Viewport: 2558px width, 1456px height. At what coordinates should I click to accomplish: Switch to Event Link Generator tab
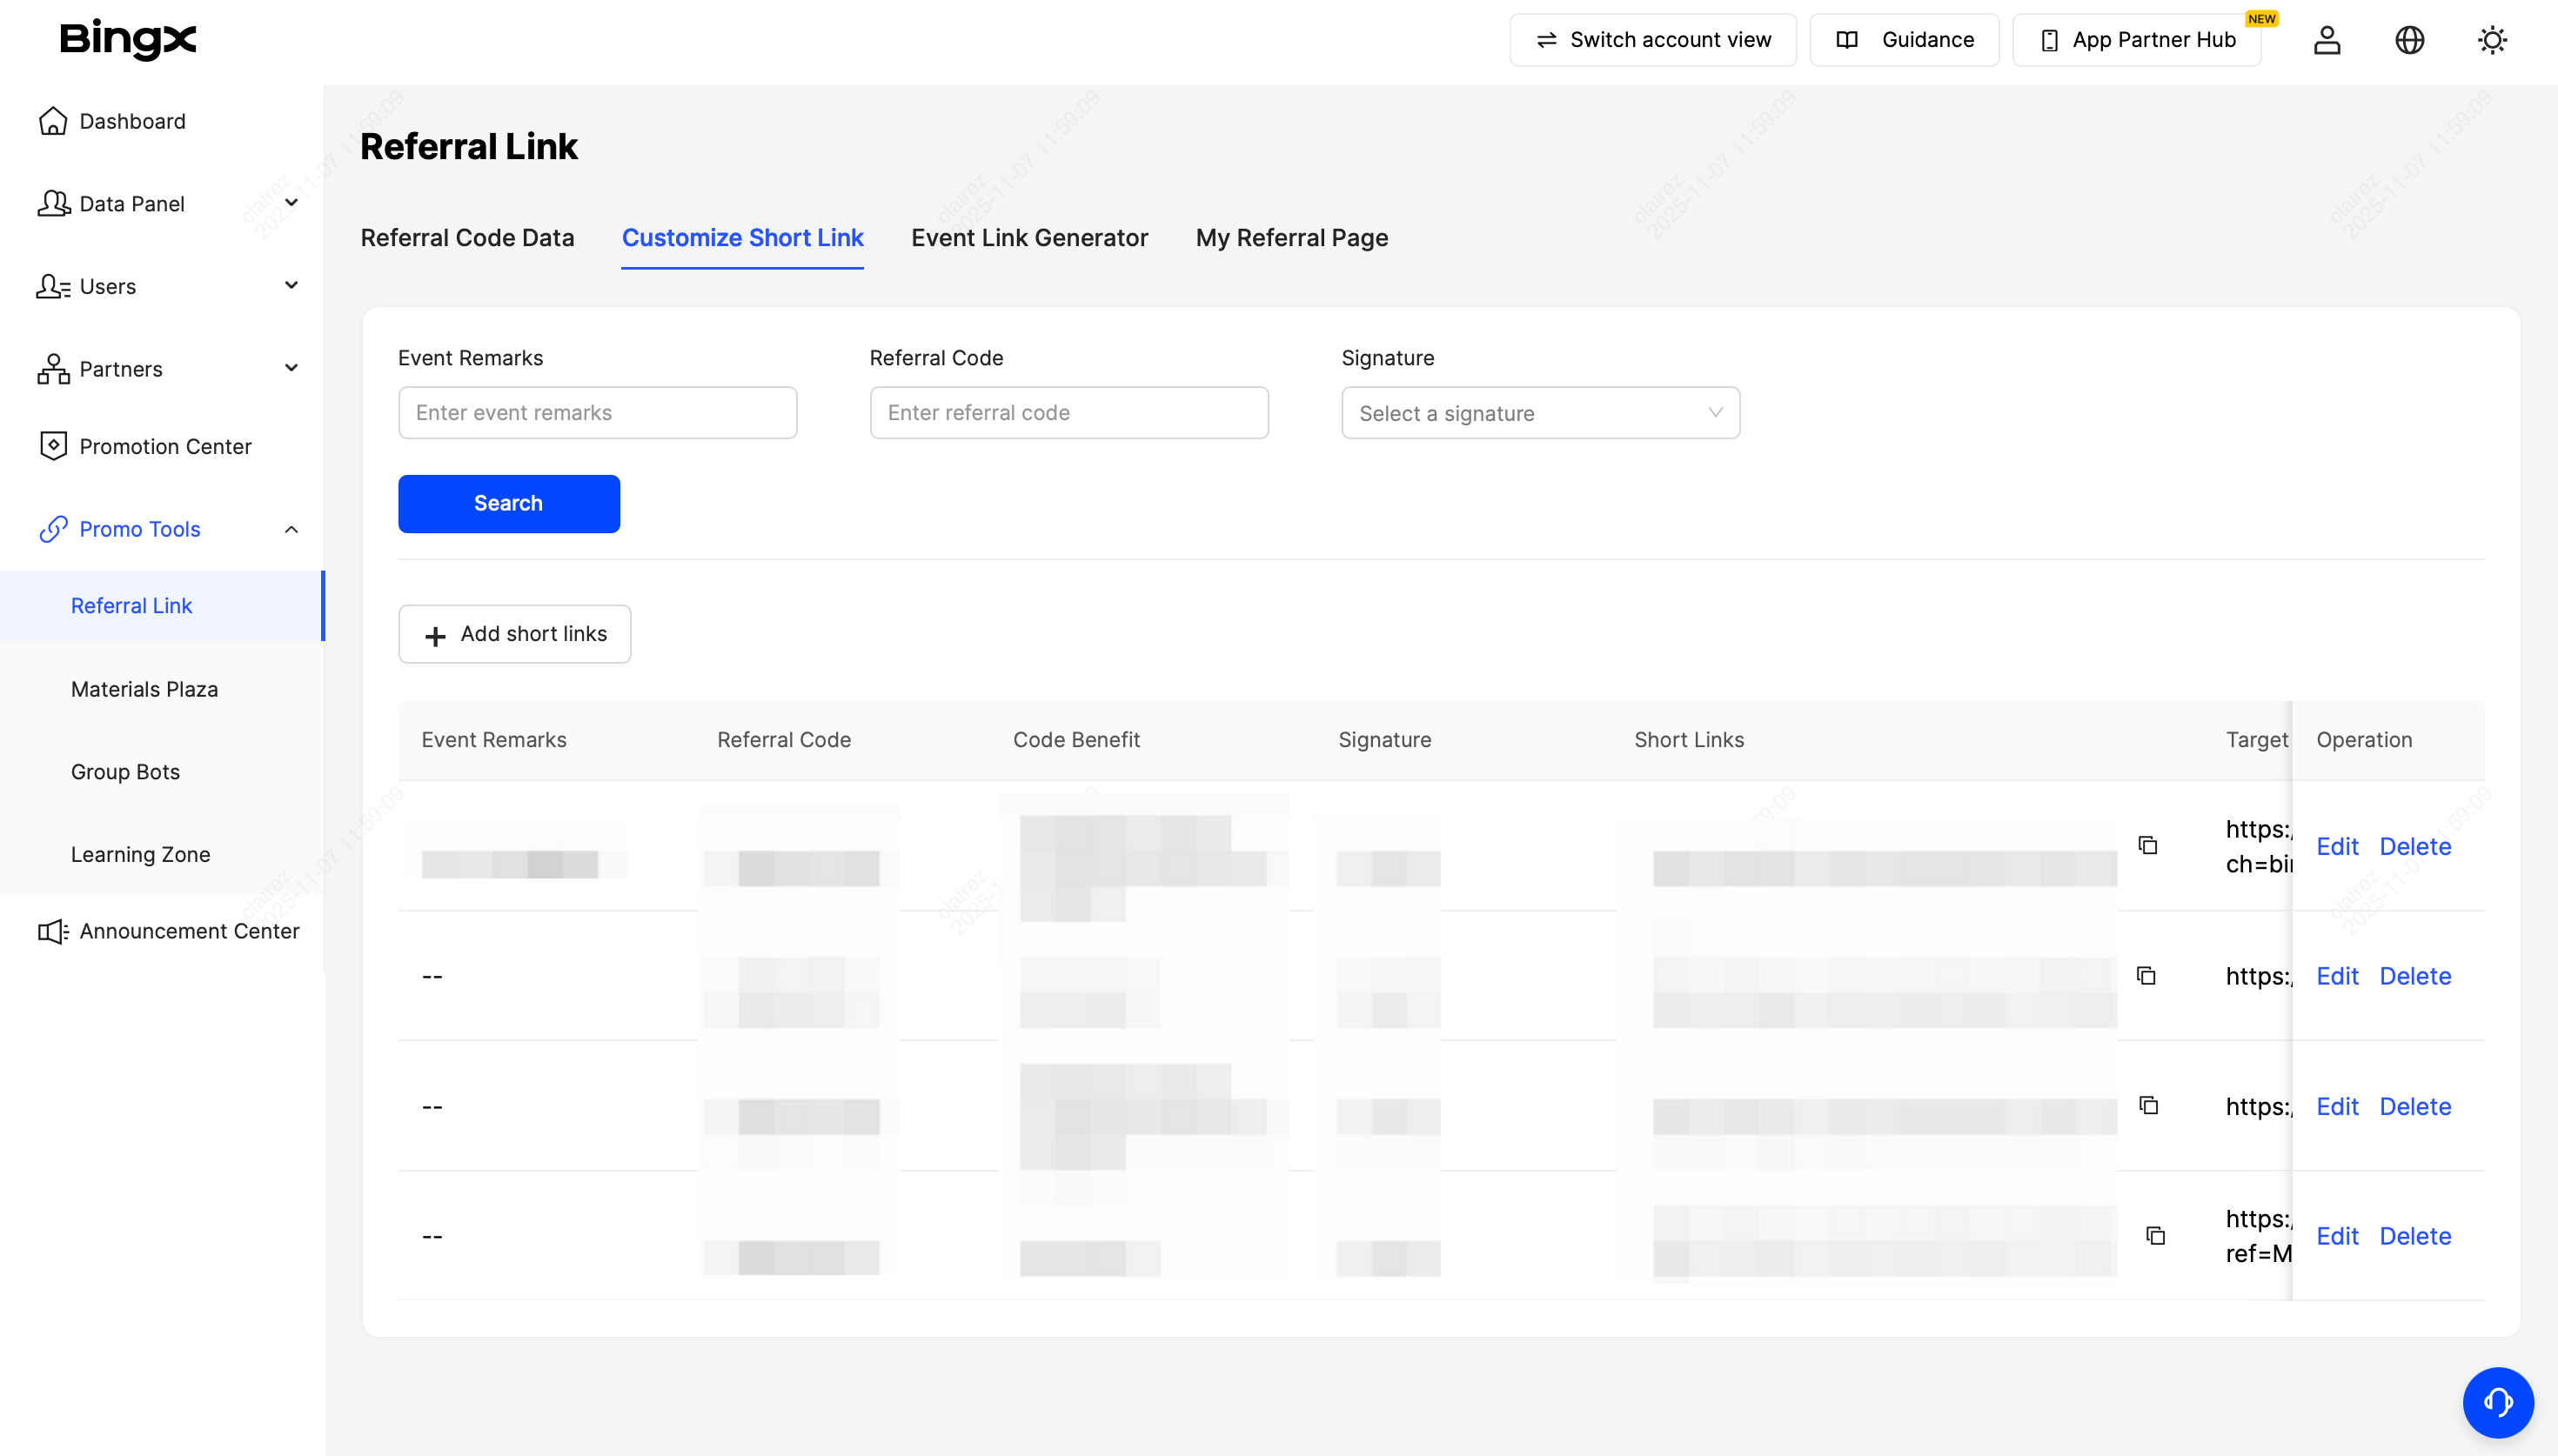(x=1029, y=238)
